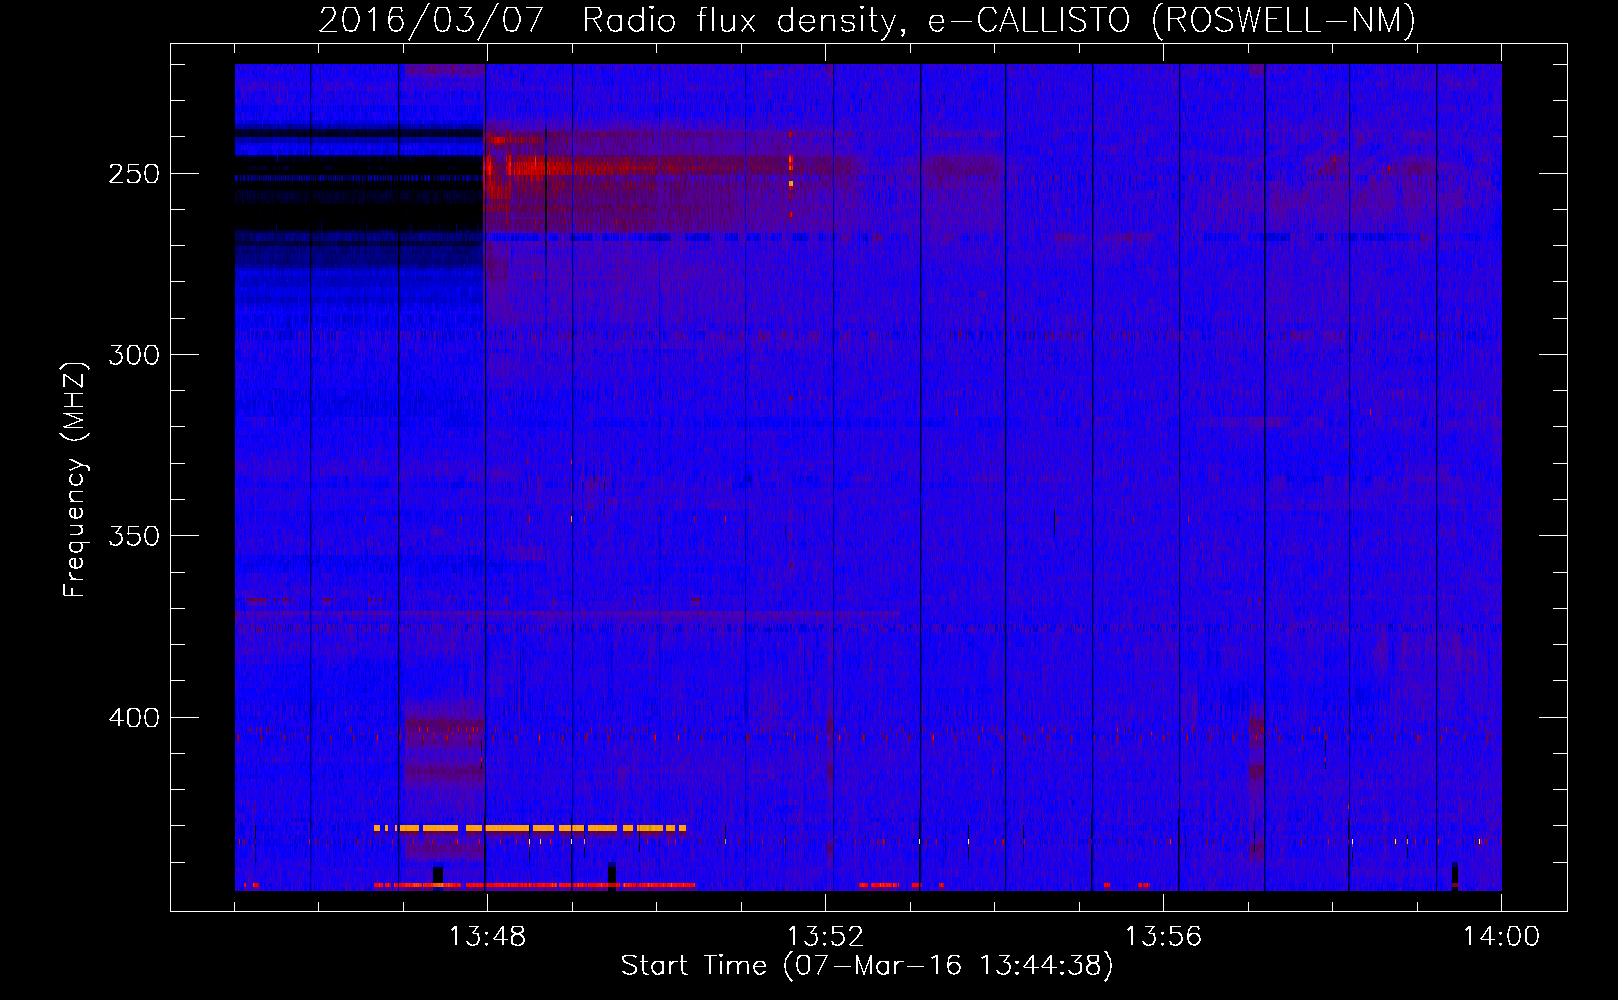Click the 13:52 time axis label
1618x1000 pixels.
point(825,937)
